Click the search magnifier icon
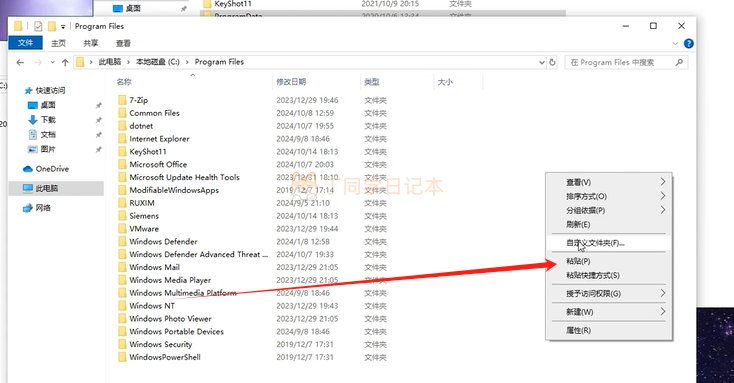Screen dimensions: 734x383 pyautogui.click(x=679, y=62)
